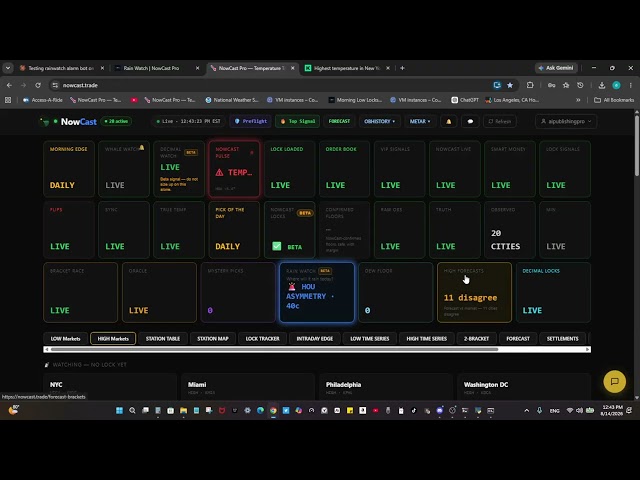Open National Weather Service bookmark
The height and width of the screenshot is (480, 640).
pos(232,100)
